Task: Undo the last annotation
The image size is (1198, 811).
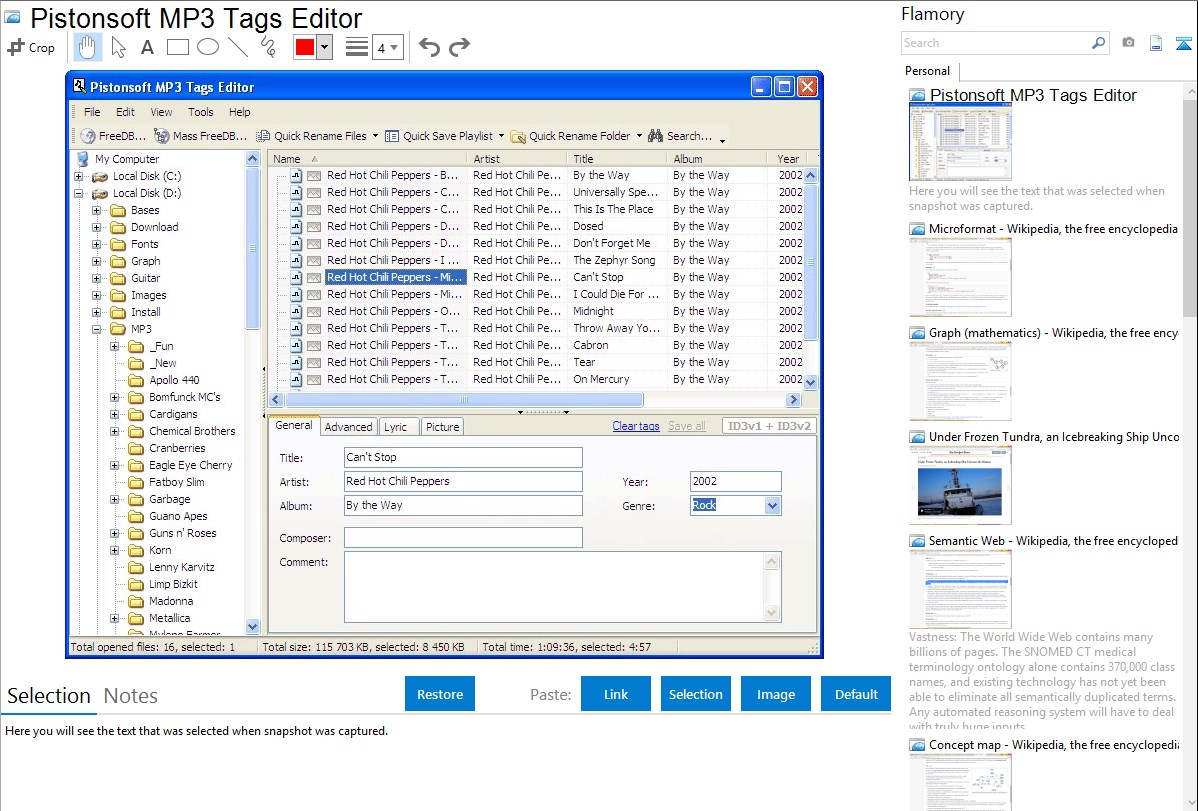Action: coord(429,47)
